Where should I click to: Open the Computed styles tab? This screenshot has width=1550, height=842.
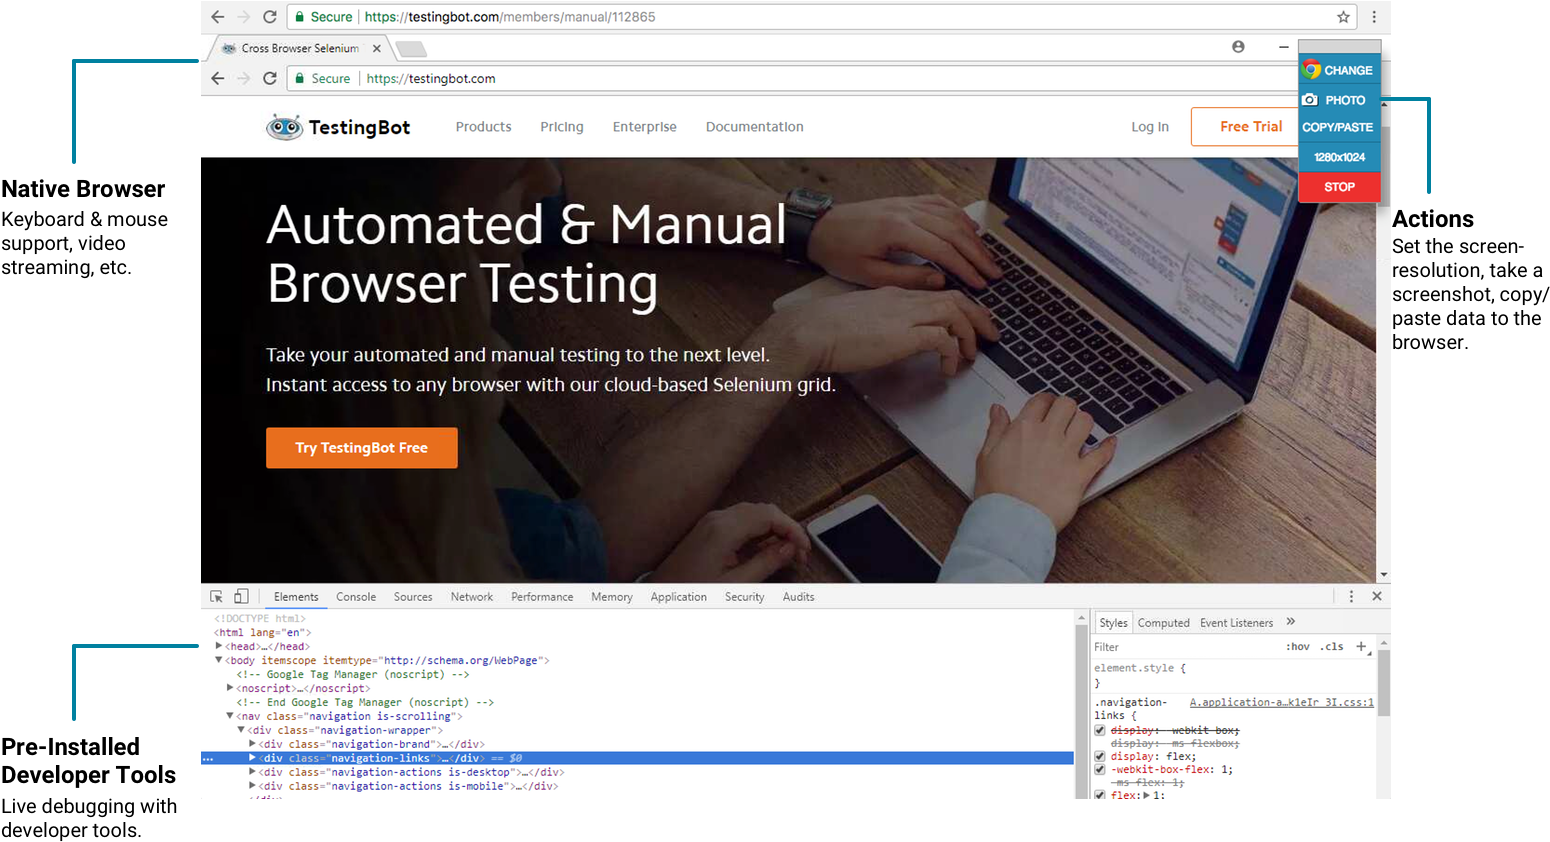point(1163,622)
